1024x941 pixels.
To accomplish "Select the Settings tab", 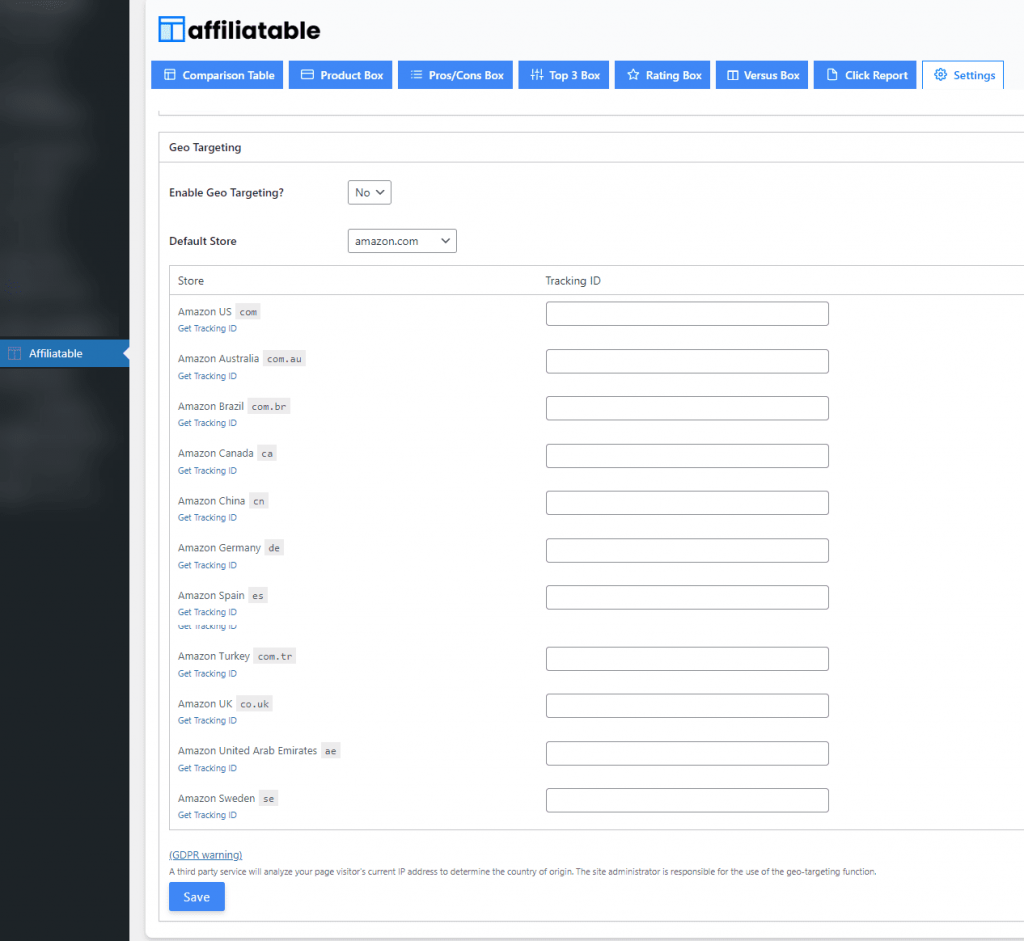I will point(963,75).
